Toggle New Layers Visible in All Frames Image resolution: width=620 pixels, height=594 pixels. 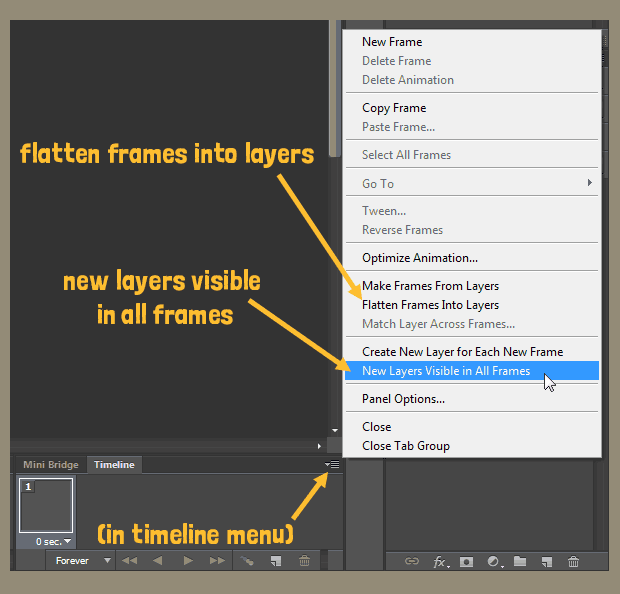pos(446,371)
